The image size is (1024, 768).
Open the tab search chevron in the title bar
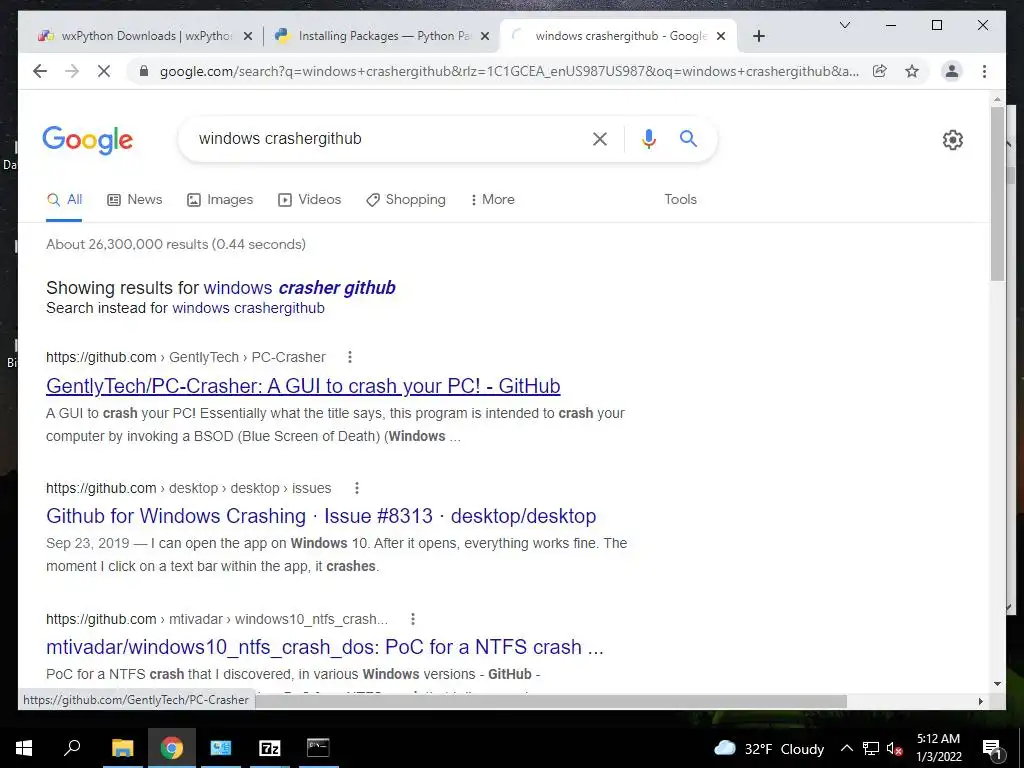[x=844, y=25]
